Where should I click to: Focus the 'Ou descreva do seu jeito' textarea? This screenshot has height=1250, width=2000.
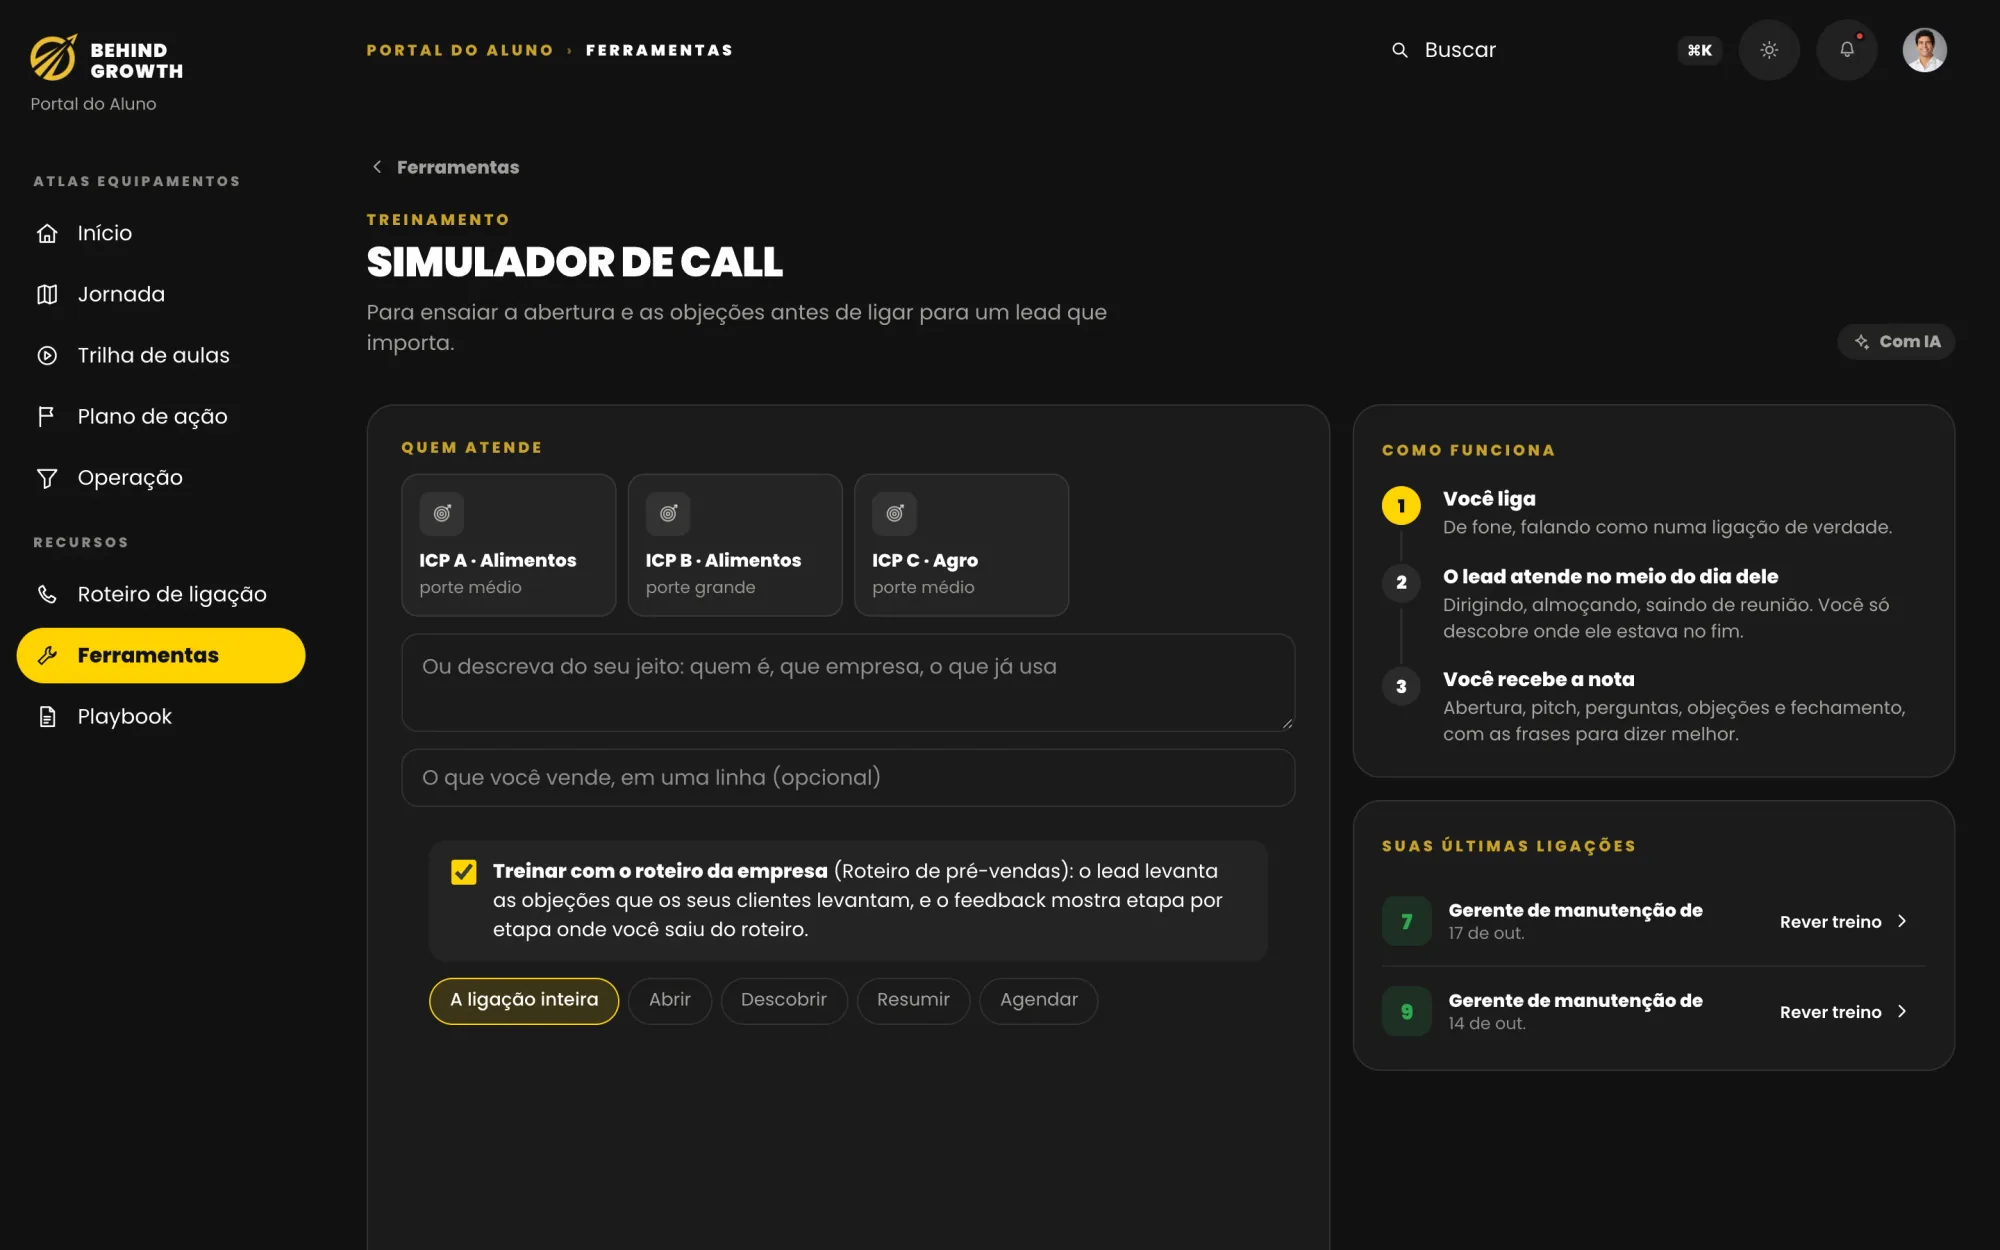coord(848,682)
